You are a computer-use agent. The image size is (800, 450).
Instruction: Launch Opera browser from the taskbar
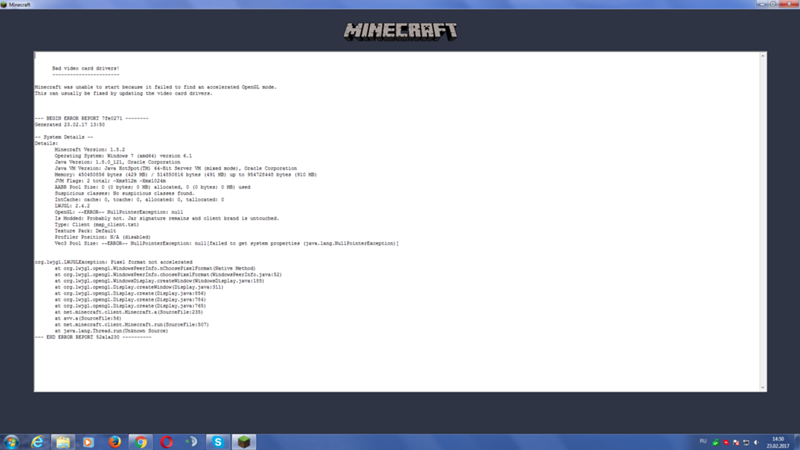[166, 442]
